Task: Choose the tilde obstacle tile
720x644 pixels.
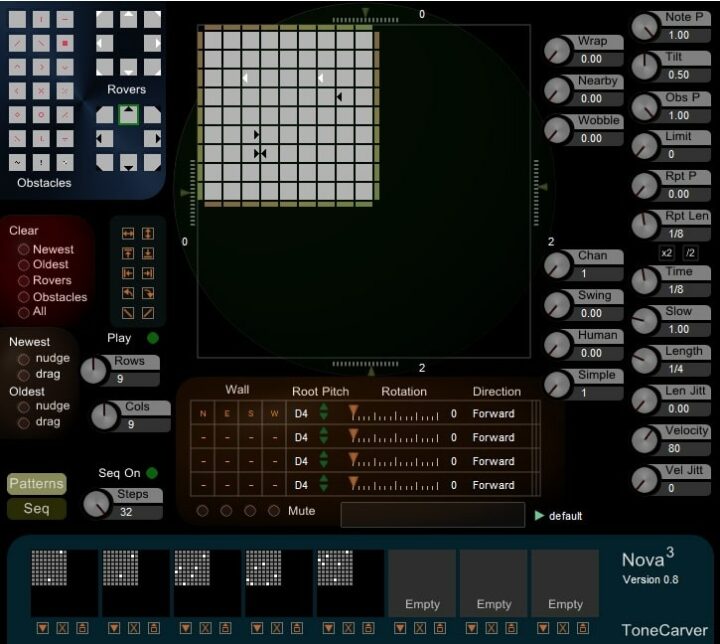Action: pos(17,162)
